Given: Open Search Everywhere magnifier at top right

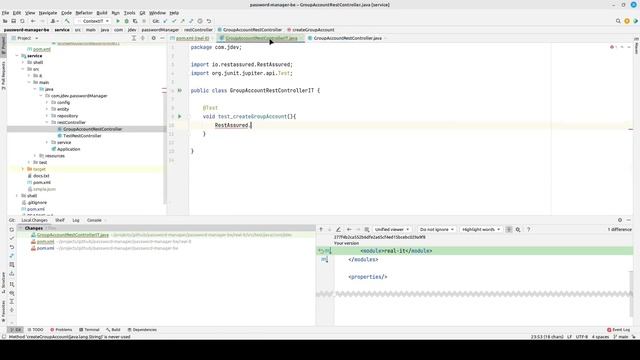Looking at the screenshot, I should pyautogui.click(x=618, y=21).
